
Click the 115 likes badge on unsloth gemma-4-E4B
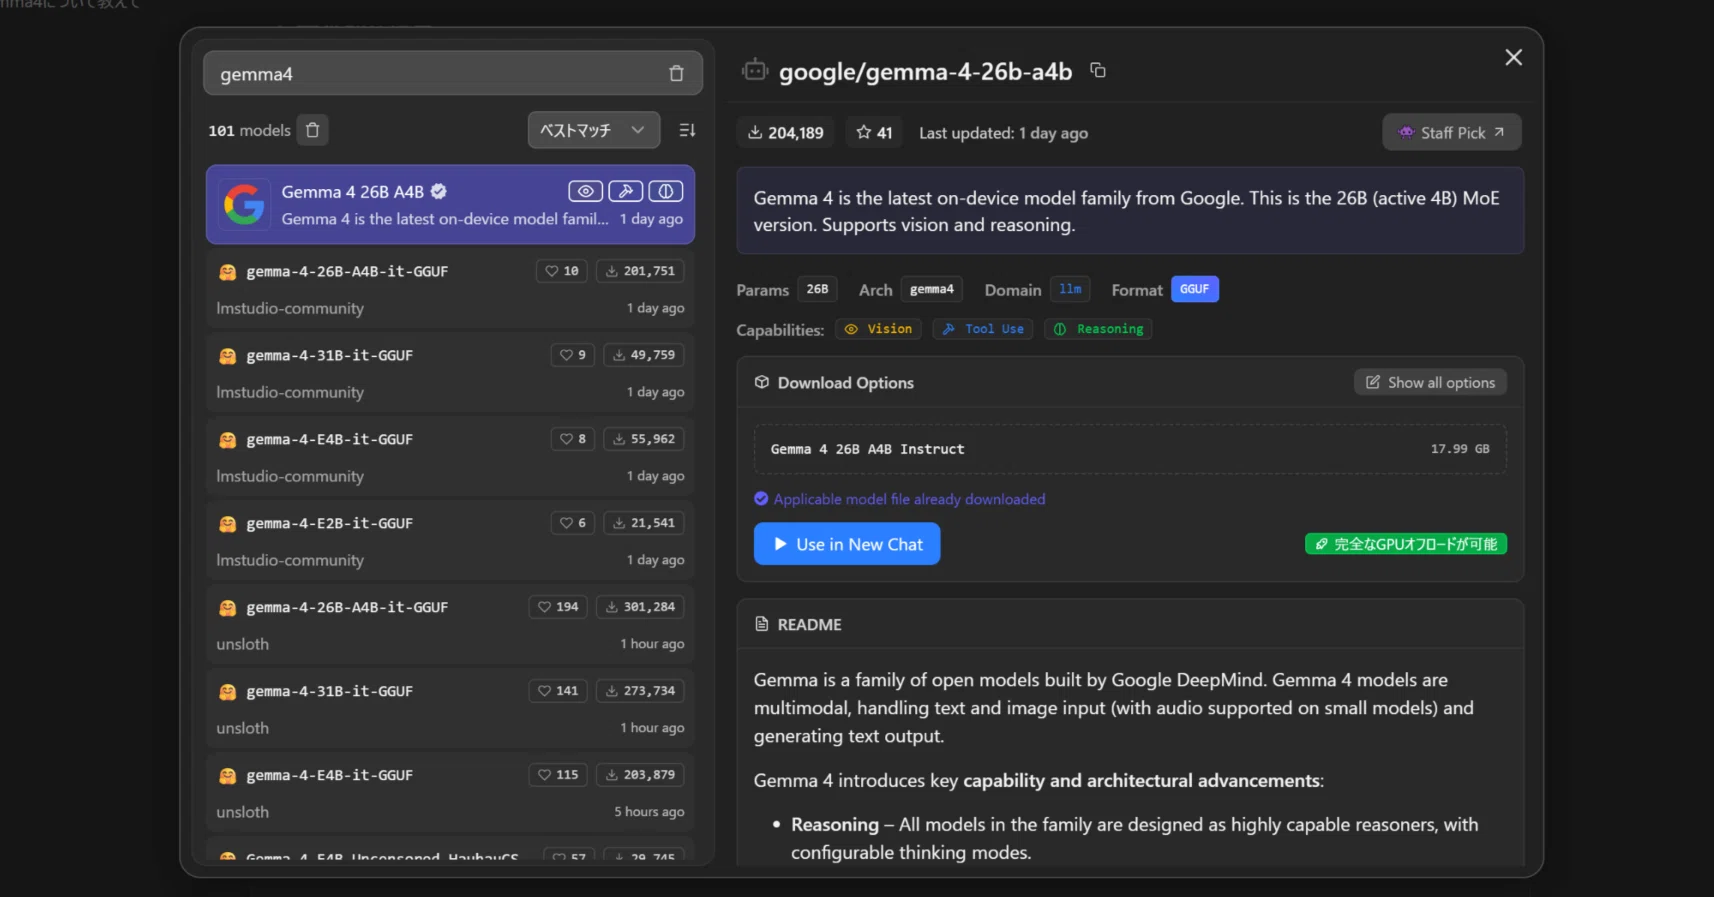(558, 775)
